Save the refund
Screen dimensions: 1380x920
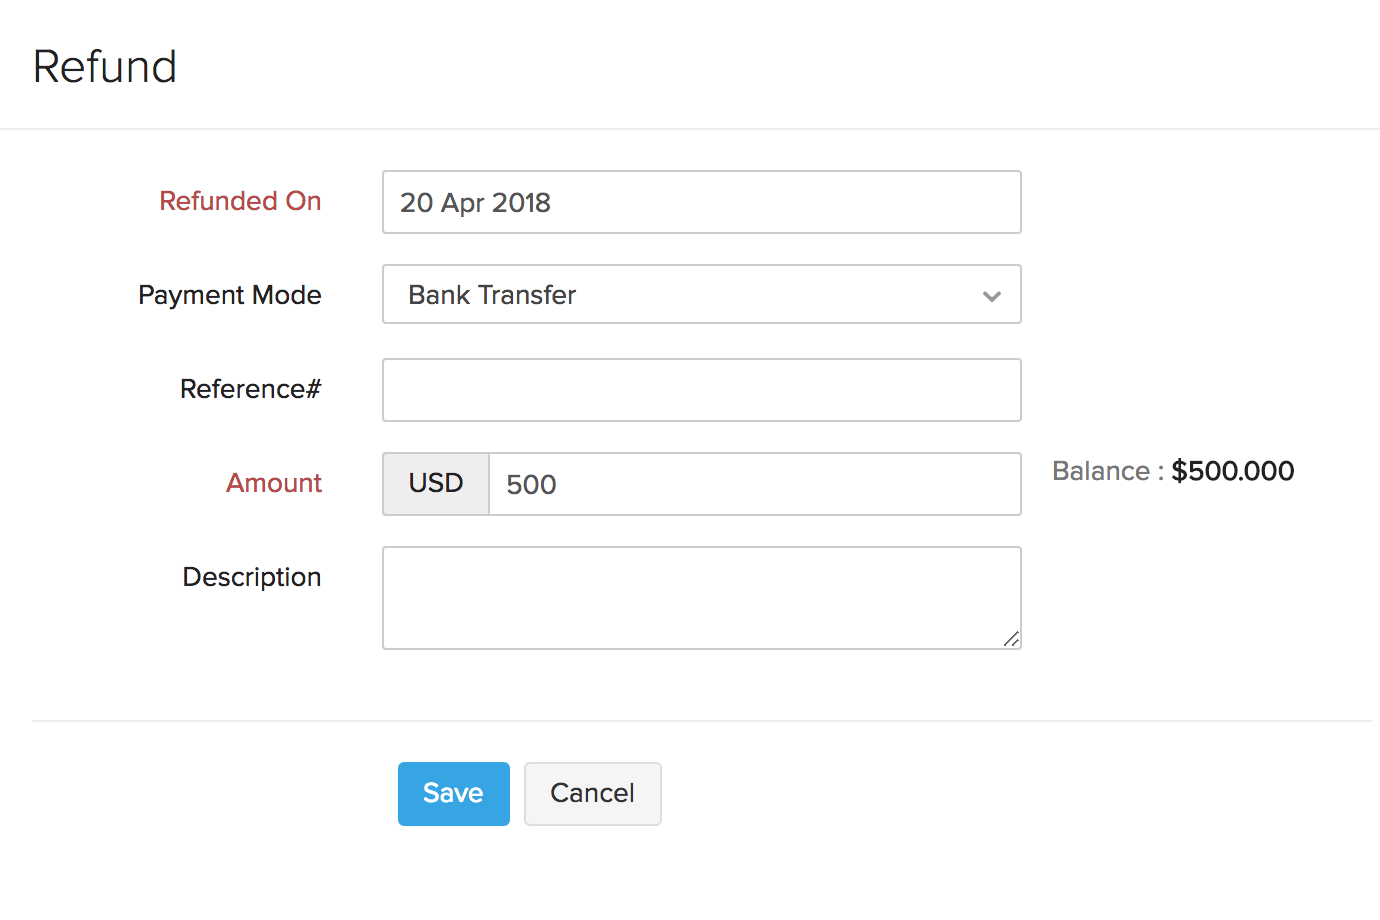(x=453, y=793)
